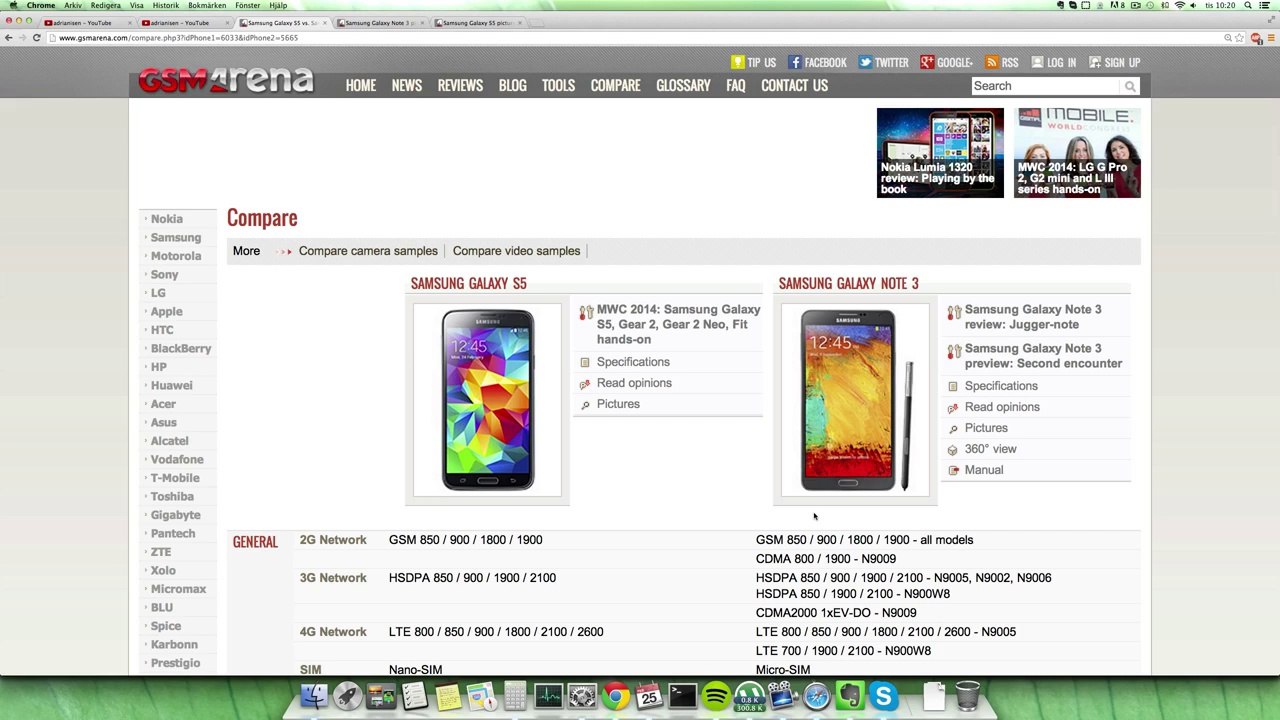Viewport: 1280px width, 720px height.
Task: Open Finder from the dock
Action: point(314,696)
